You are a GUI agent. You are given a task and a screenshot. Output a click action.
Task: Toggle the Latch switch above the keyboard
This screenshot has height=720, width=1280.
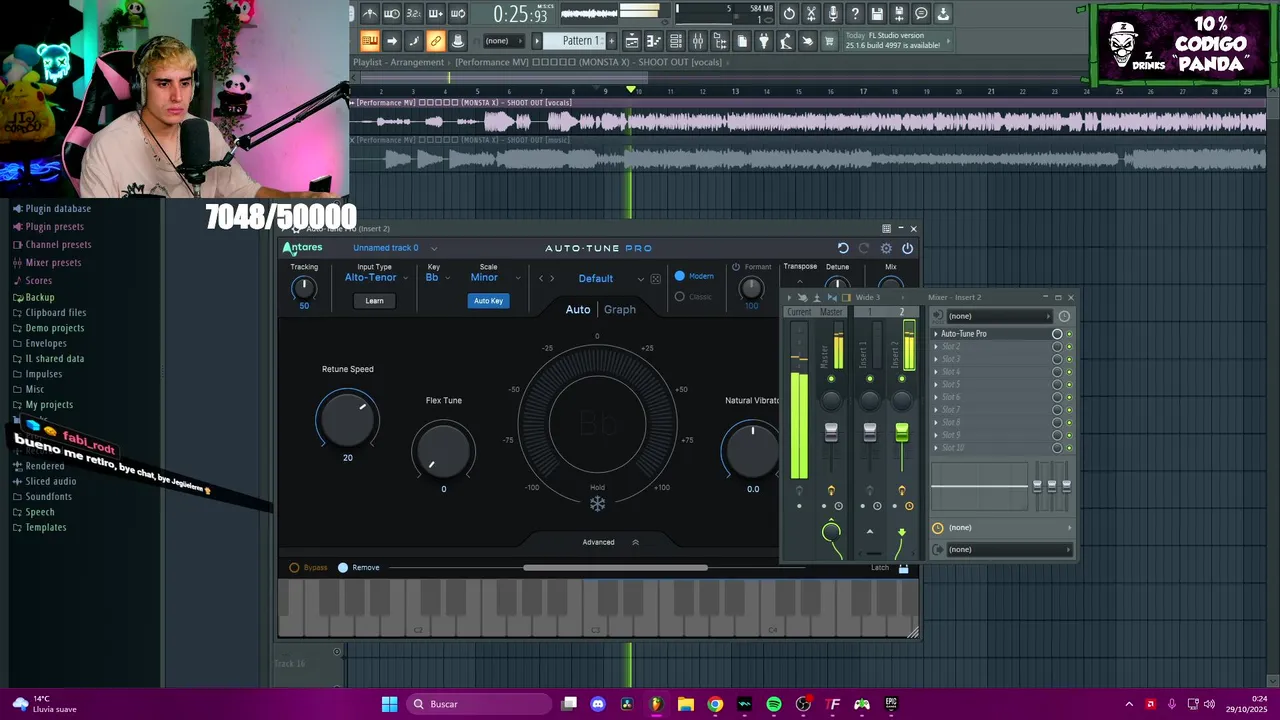point(903,568)
